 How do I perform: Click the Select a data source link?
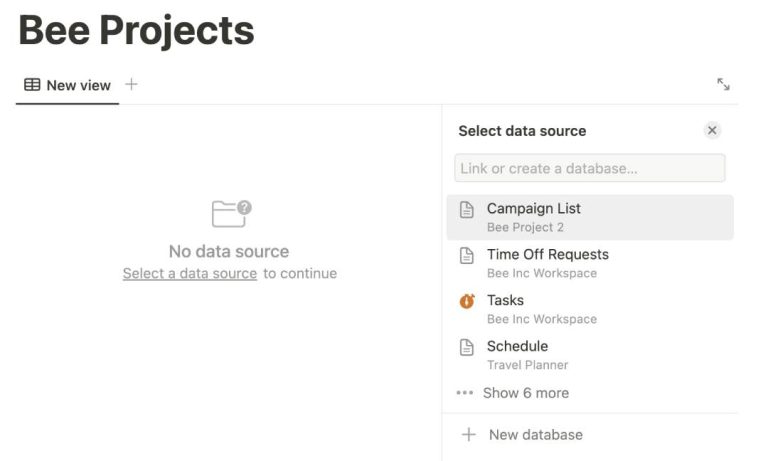(x=190, y=273)
